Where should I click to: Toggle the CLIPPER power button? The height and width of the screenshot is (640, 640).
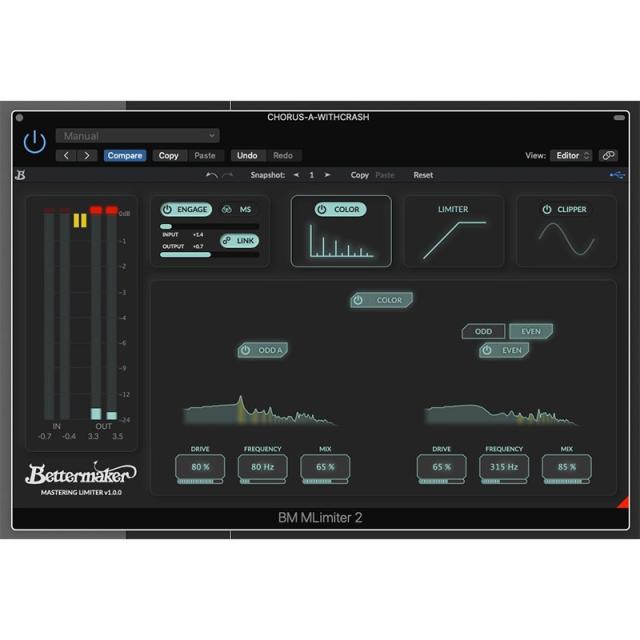(547, 209)
